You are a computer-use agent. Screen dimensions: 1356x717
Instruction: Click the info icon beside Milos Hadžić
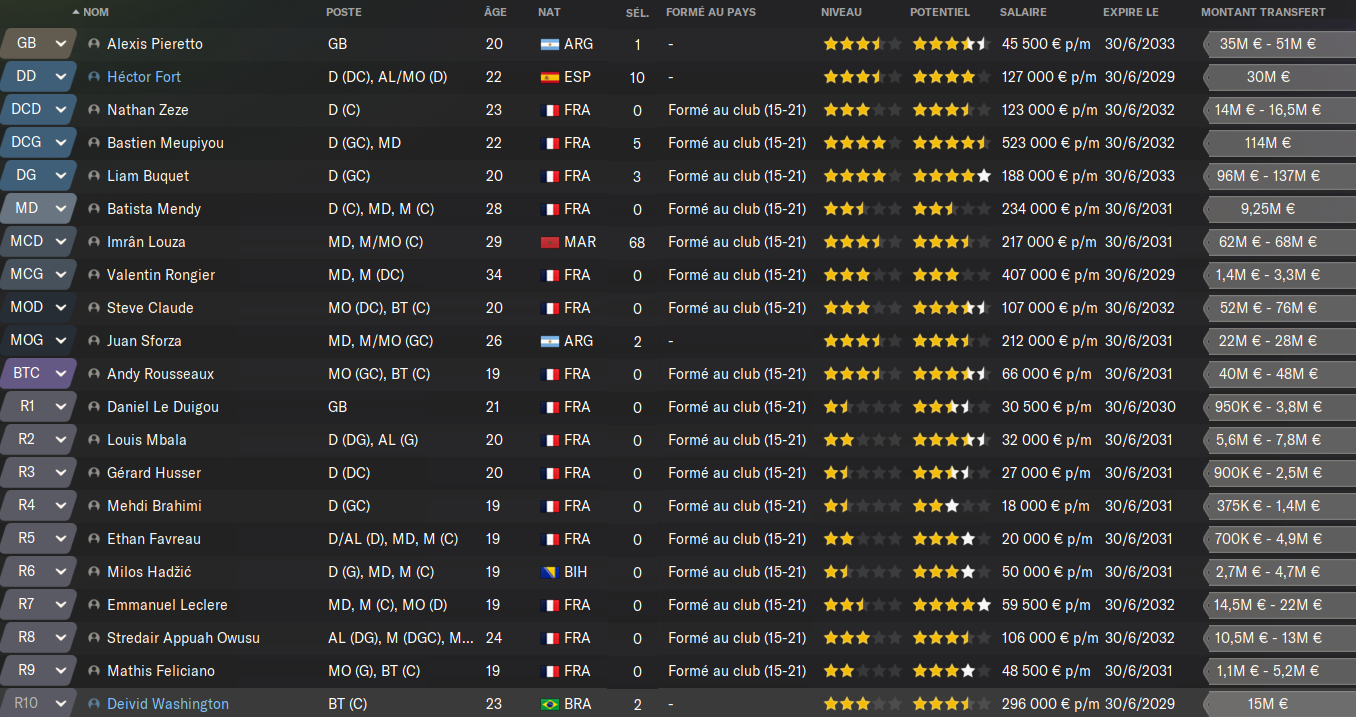pos(94,572)
